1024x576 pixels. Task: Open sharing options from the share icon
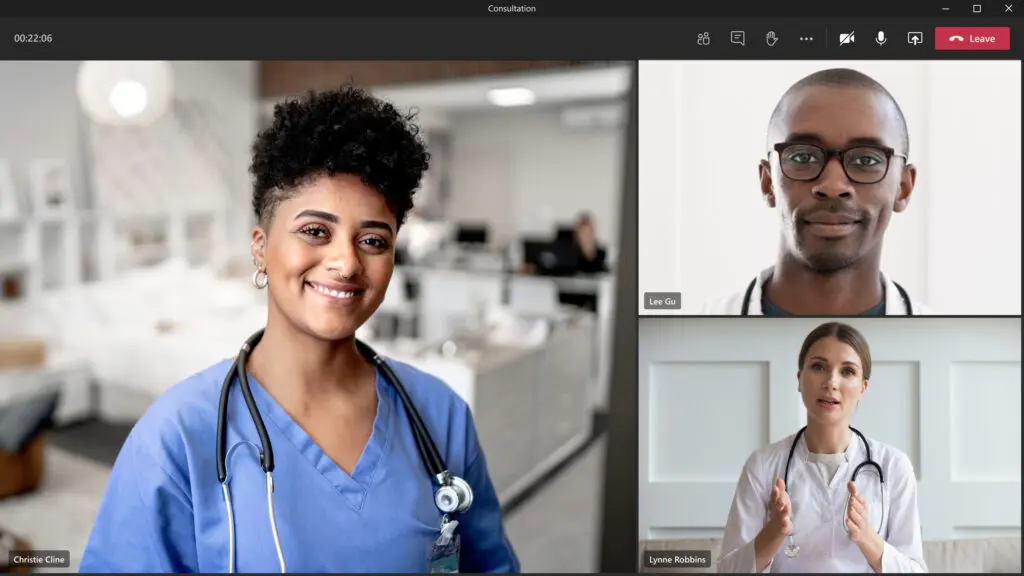click(x=915, y=38)
